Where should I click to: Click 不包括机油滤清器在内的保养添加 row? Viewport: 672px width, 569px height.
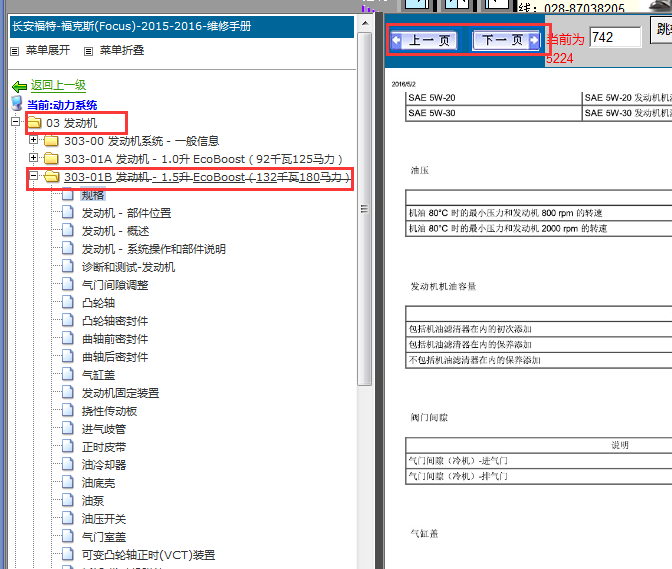tap(539, 360)
